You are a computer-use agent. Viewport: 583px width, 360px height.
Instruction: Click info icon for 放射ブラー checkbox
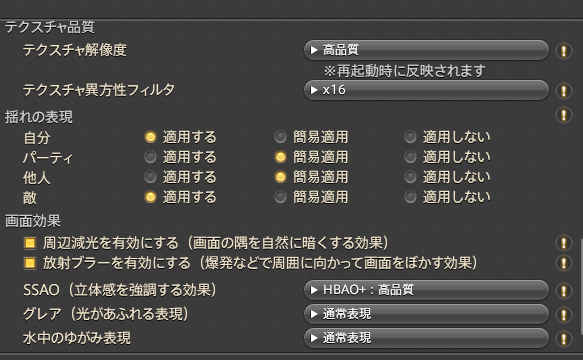[564, 263]
